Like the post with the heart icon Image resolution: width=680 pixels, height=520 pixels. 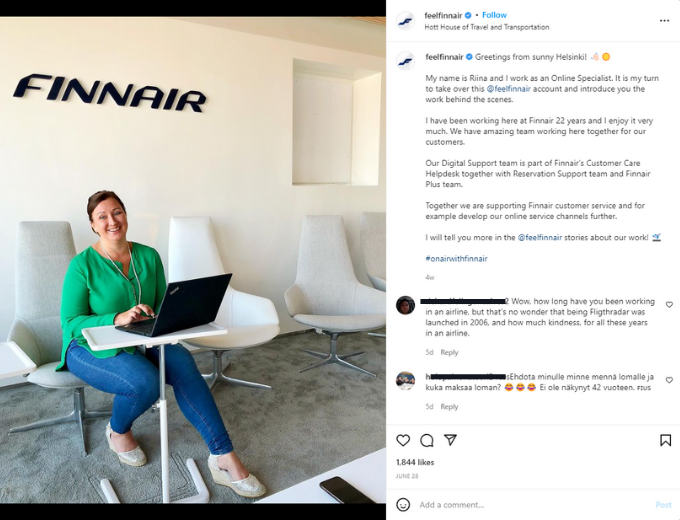pyautogui.click(x=403, y=440)
